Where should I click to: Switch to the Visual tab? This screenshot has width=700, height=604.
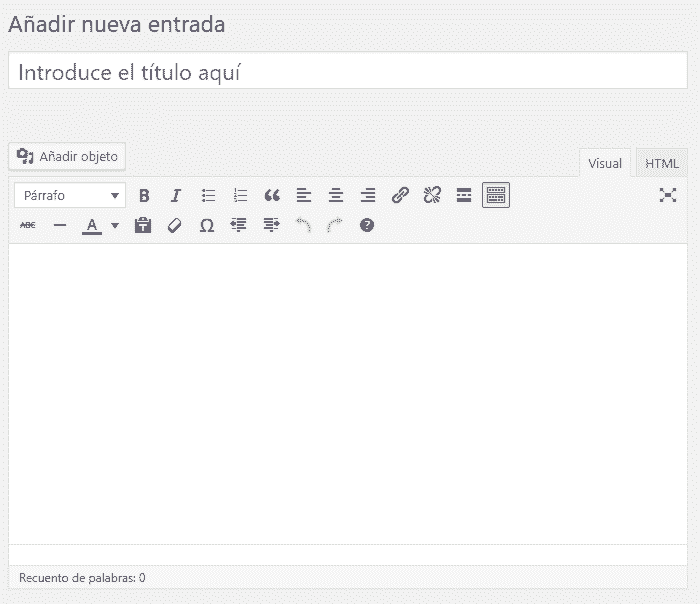pyautogui.click(x=605, y=163)
